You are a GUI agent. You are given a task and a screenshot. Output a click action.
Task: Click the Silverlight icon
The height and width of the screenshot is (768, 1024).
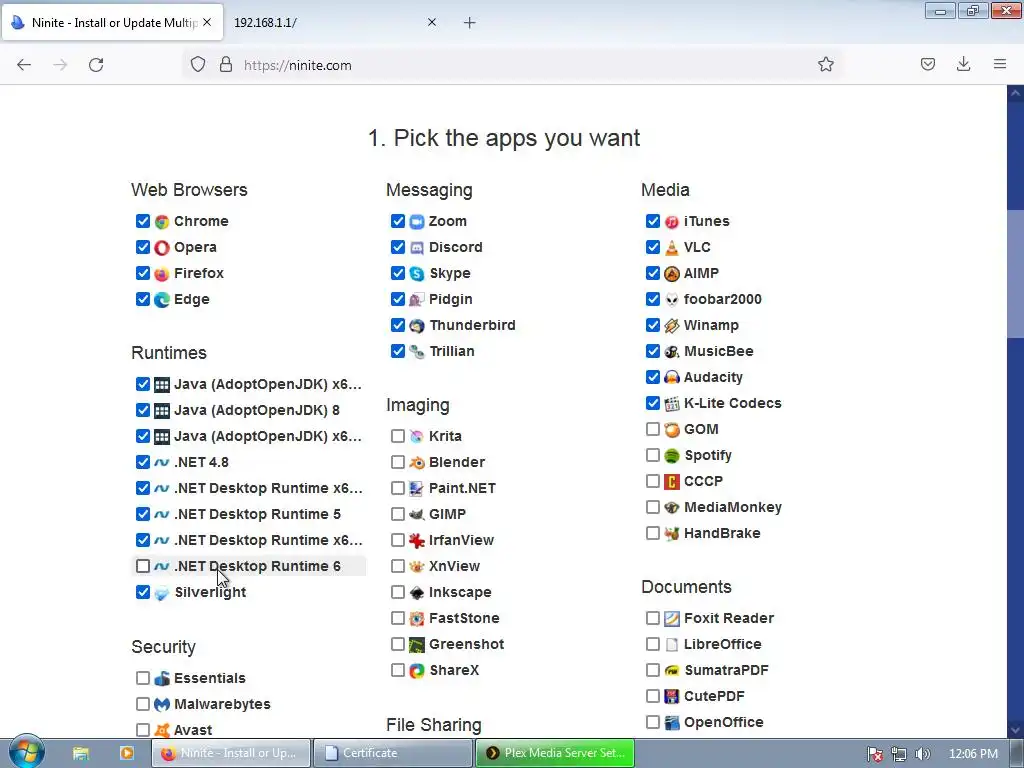[161, 592]
